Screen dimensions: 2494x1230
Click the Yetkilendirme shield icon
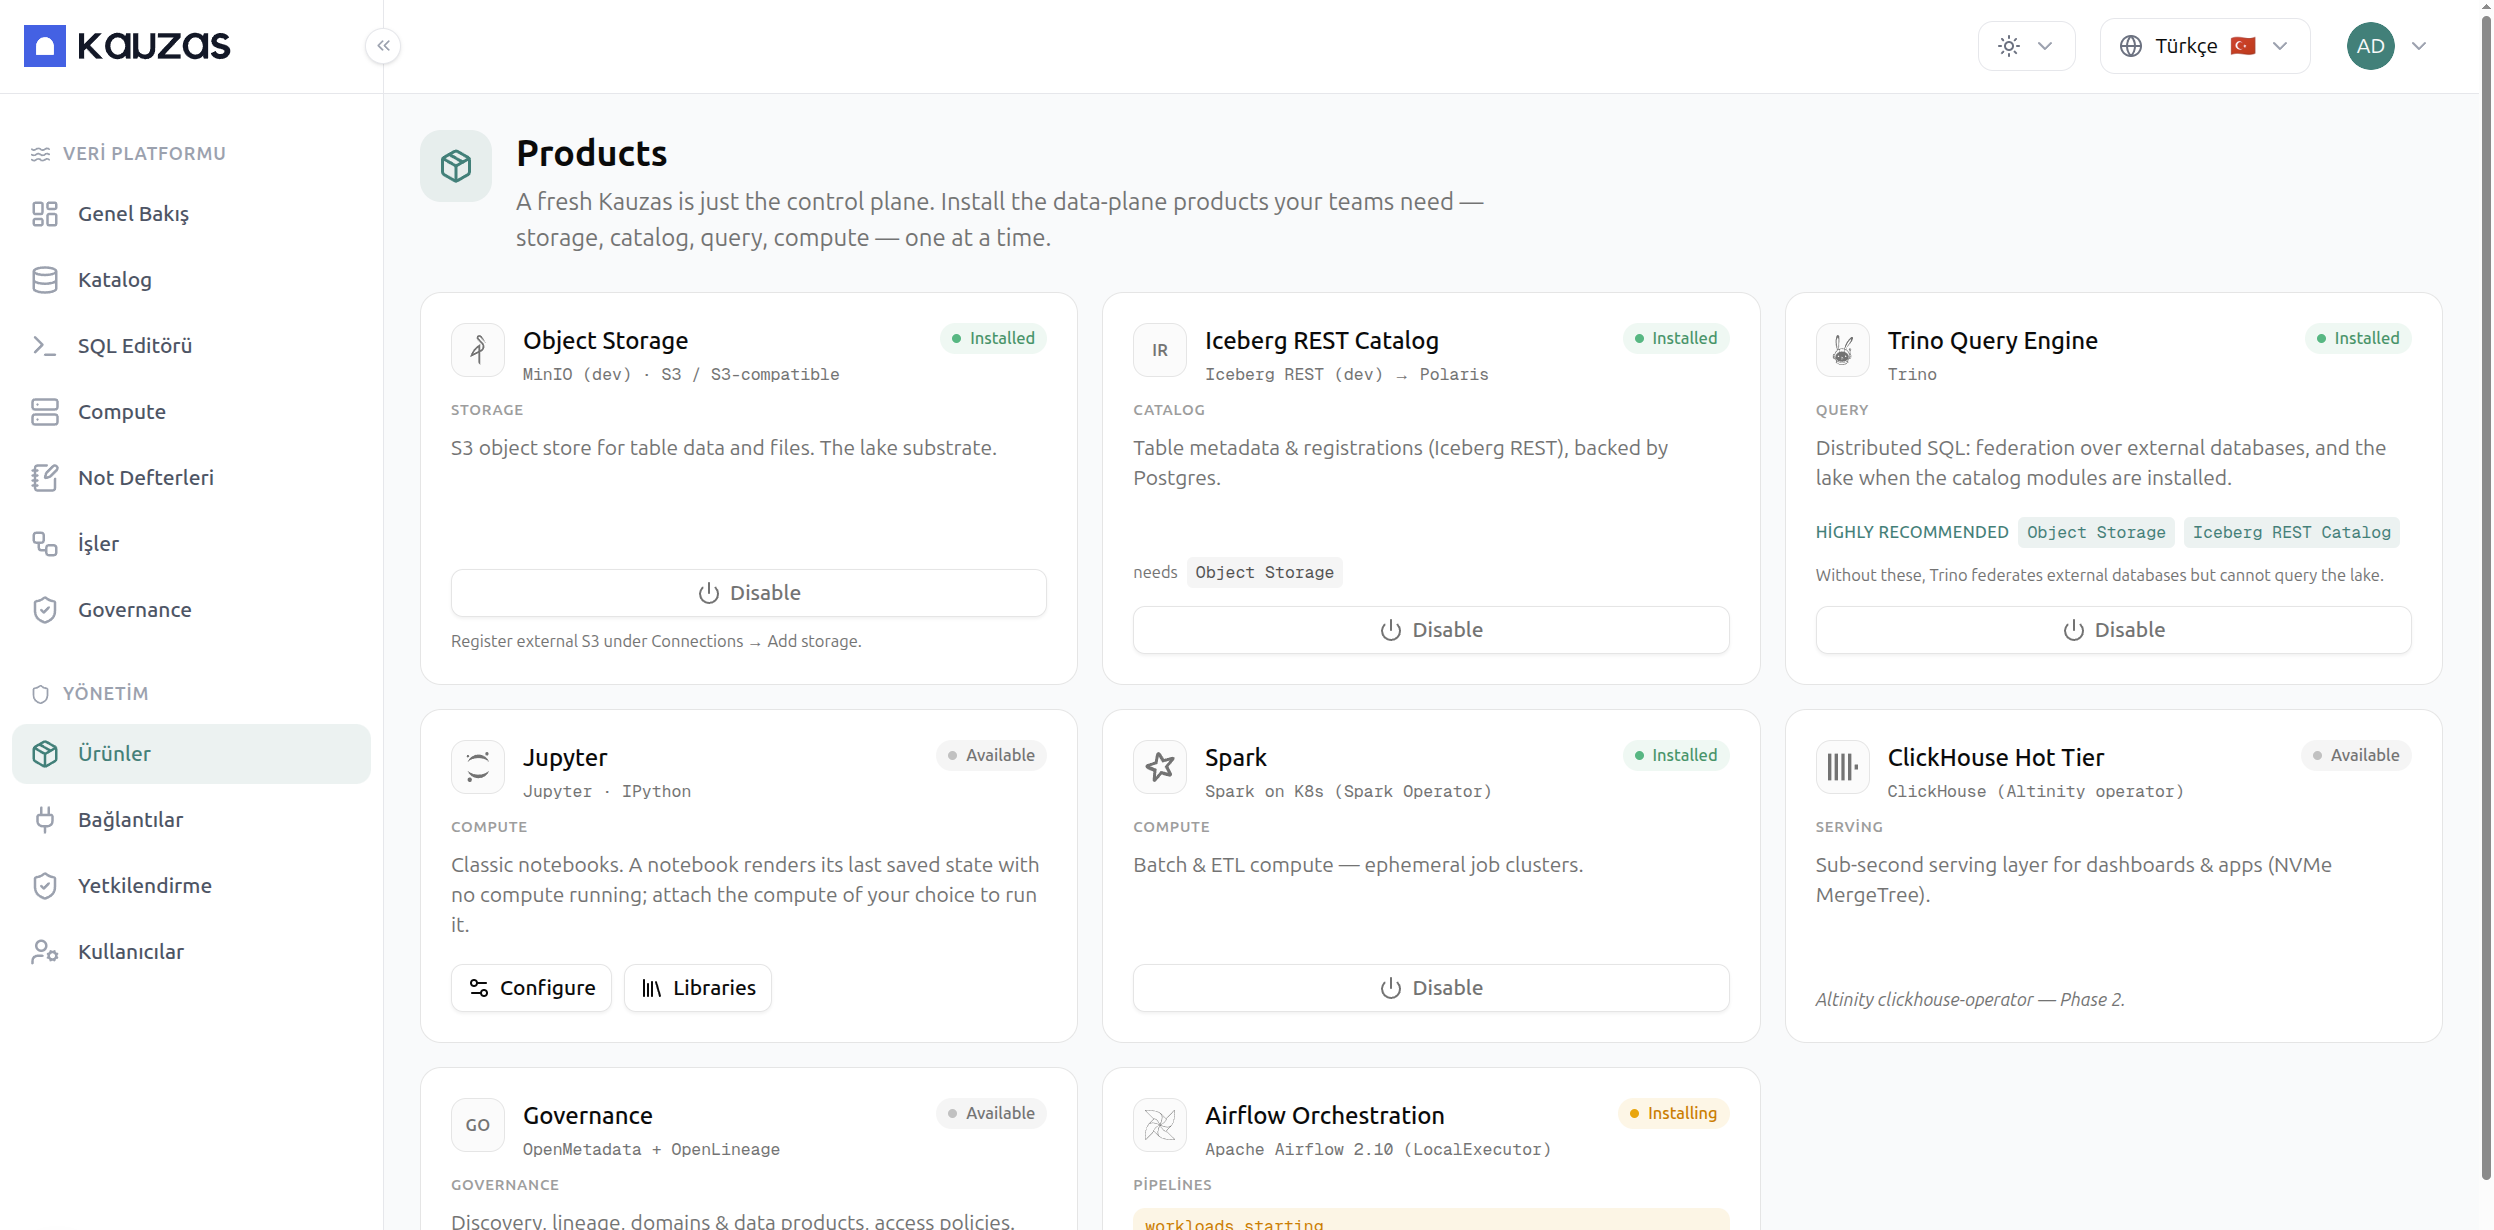[x=45, y=886]
